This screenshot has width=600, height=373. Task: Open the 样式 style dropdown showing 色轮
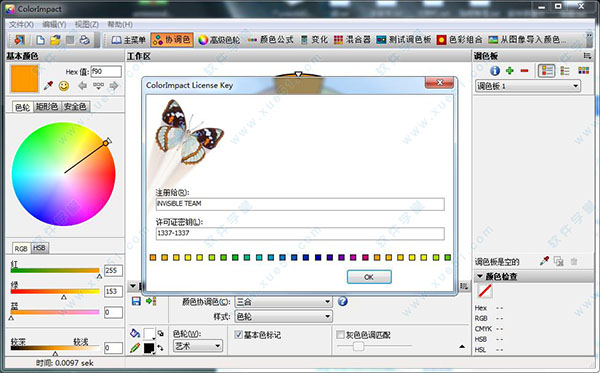[283, 317]
